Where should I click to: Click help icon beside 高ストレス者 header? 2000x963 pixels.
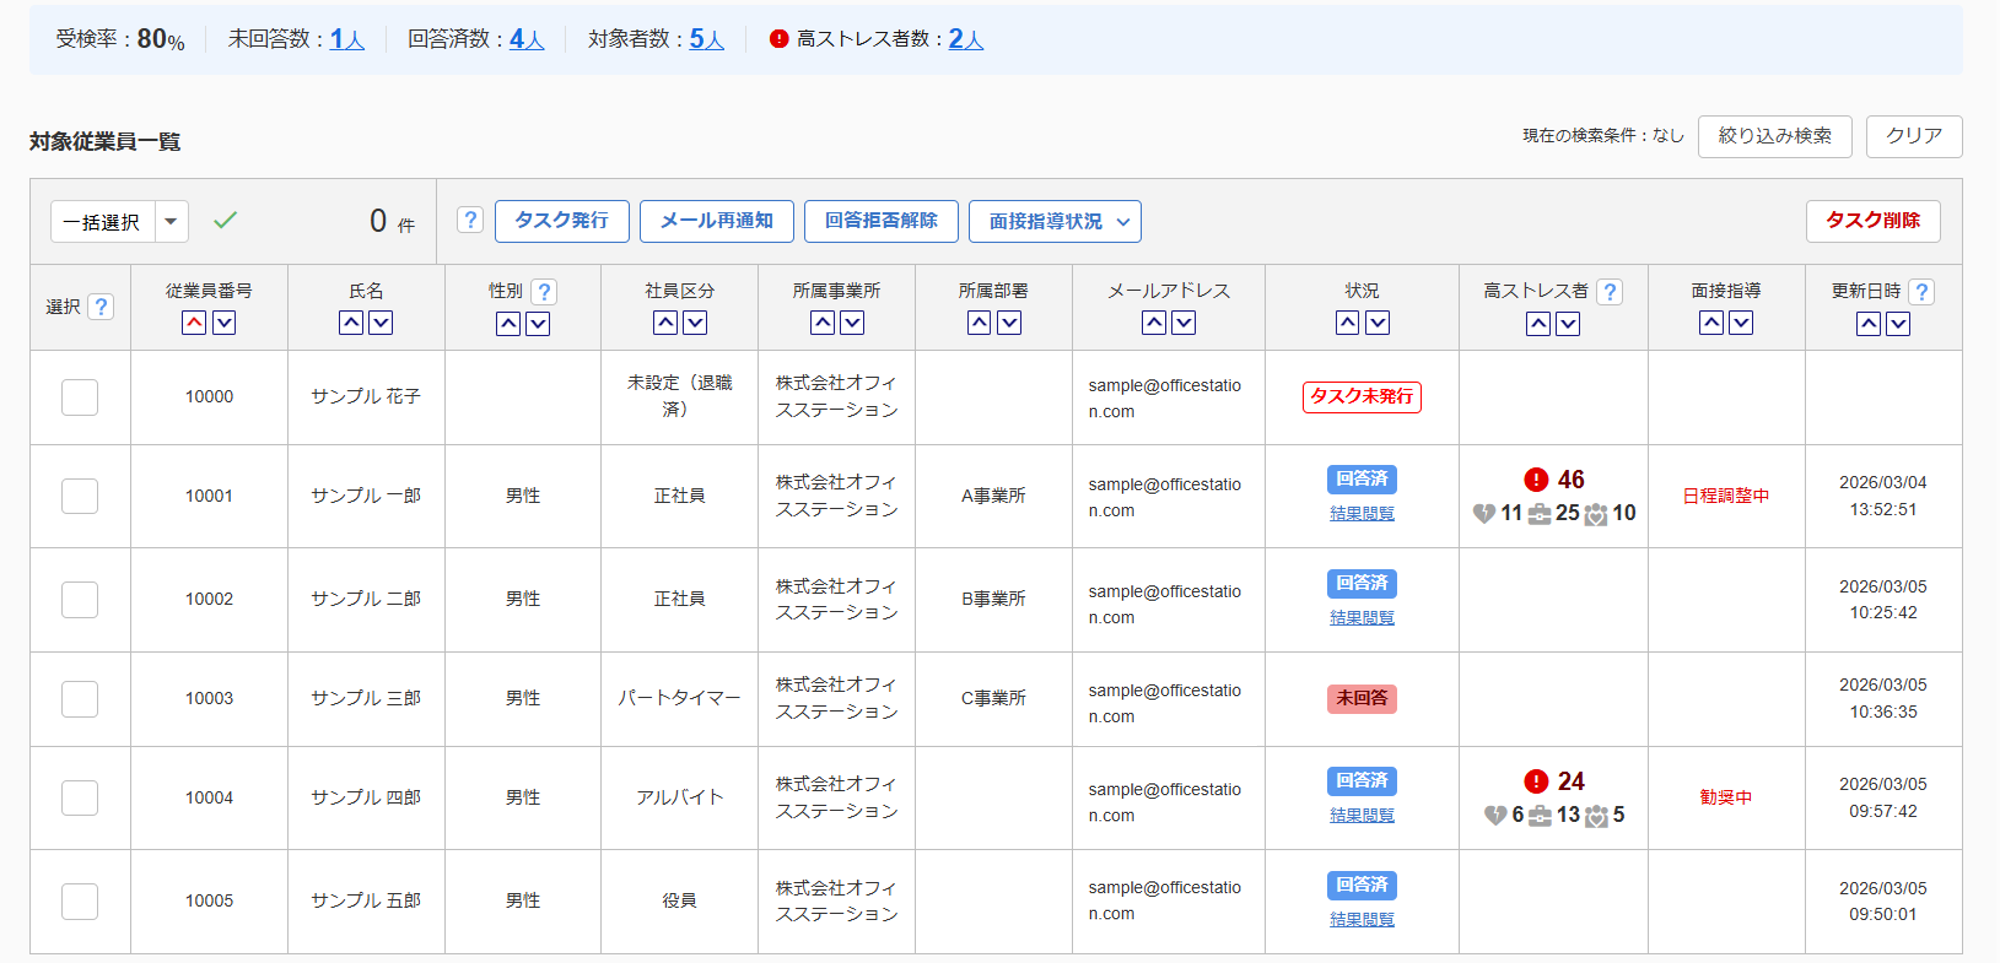pos(1609,292)
